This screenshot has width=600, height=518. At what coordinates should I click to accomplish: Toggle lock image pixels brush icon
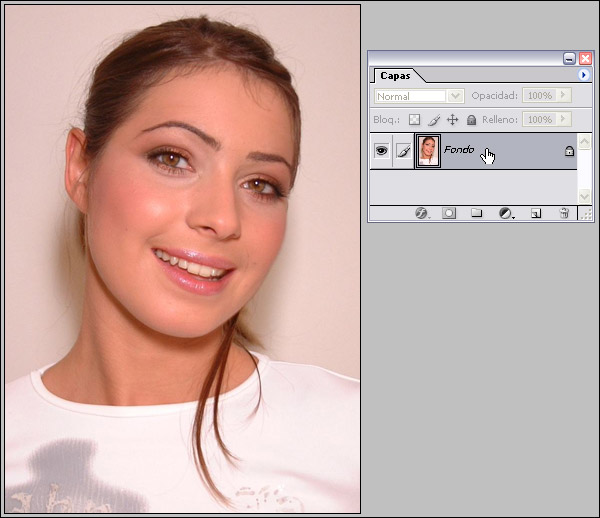tap(433, 119)
